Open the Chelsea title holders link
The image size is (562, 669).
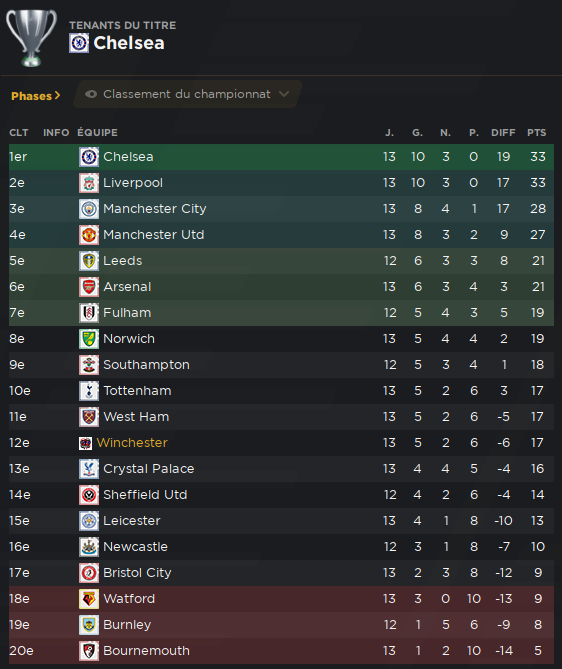(129, 43)
